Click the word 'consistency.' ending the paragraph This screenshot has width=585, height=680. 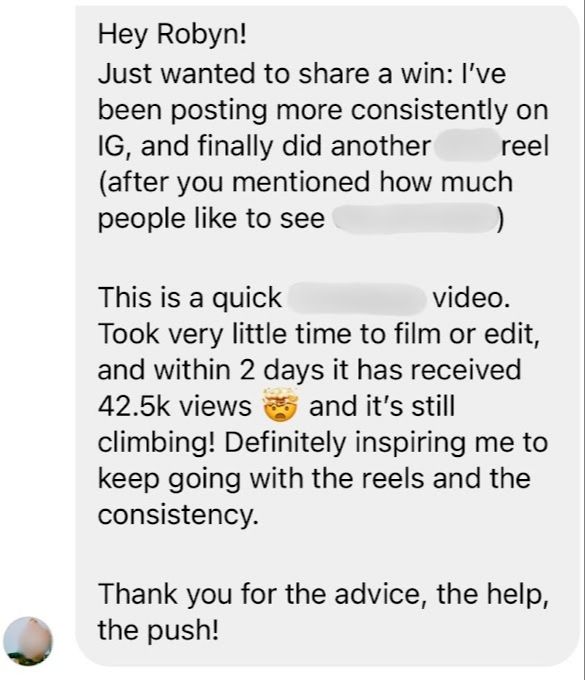tap(178, 515)
